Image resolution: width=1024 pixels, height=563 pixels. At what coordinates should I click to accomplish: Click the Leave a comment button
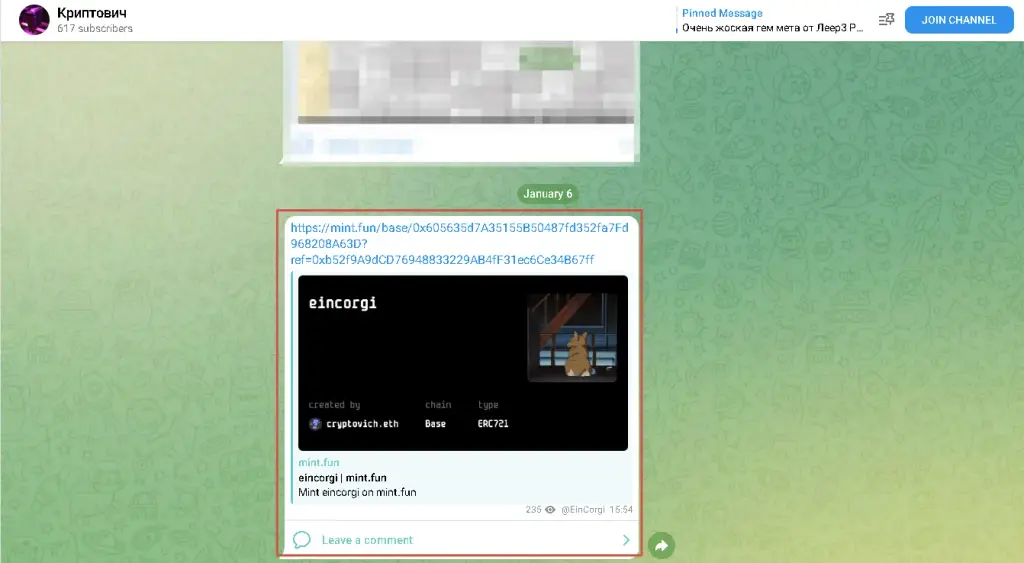click(x=460, y=539)
